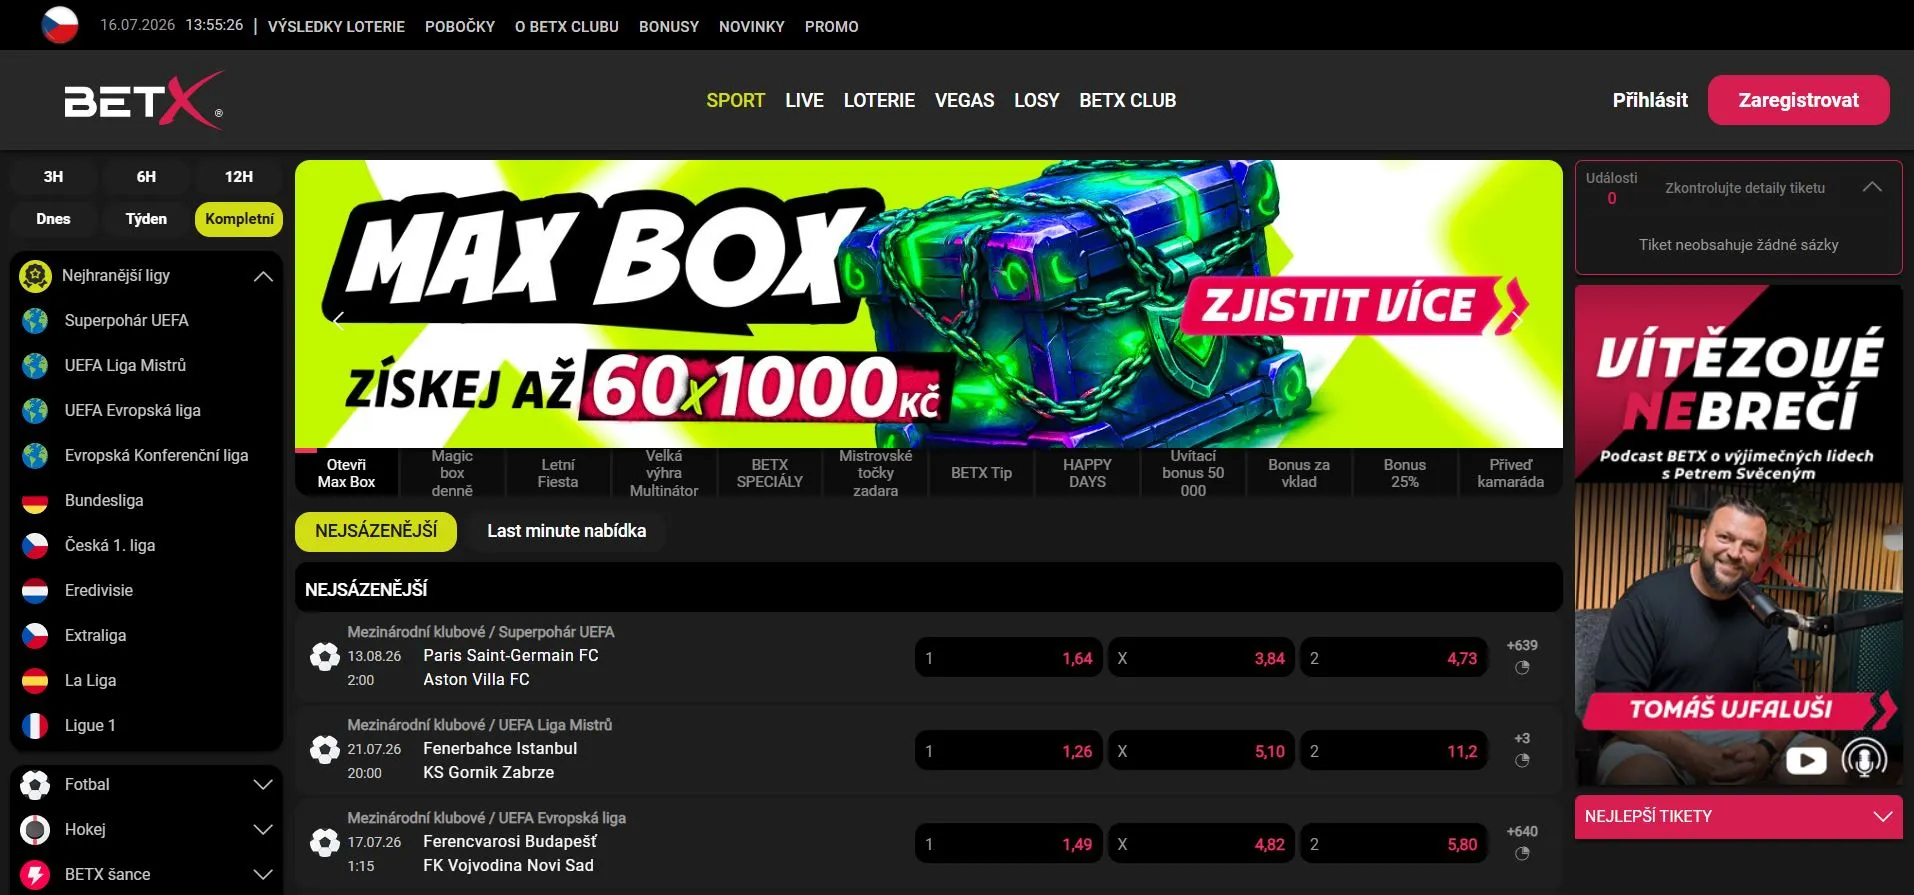Open the BETX CLUB main menu

point(1127,101)
